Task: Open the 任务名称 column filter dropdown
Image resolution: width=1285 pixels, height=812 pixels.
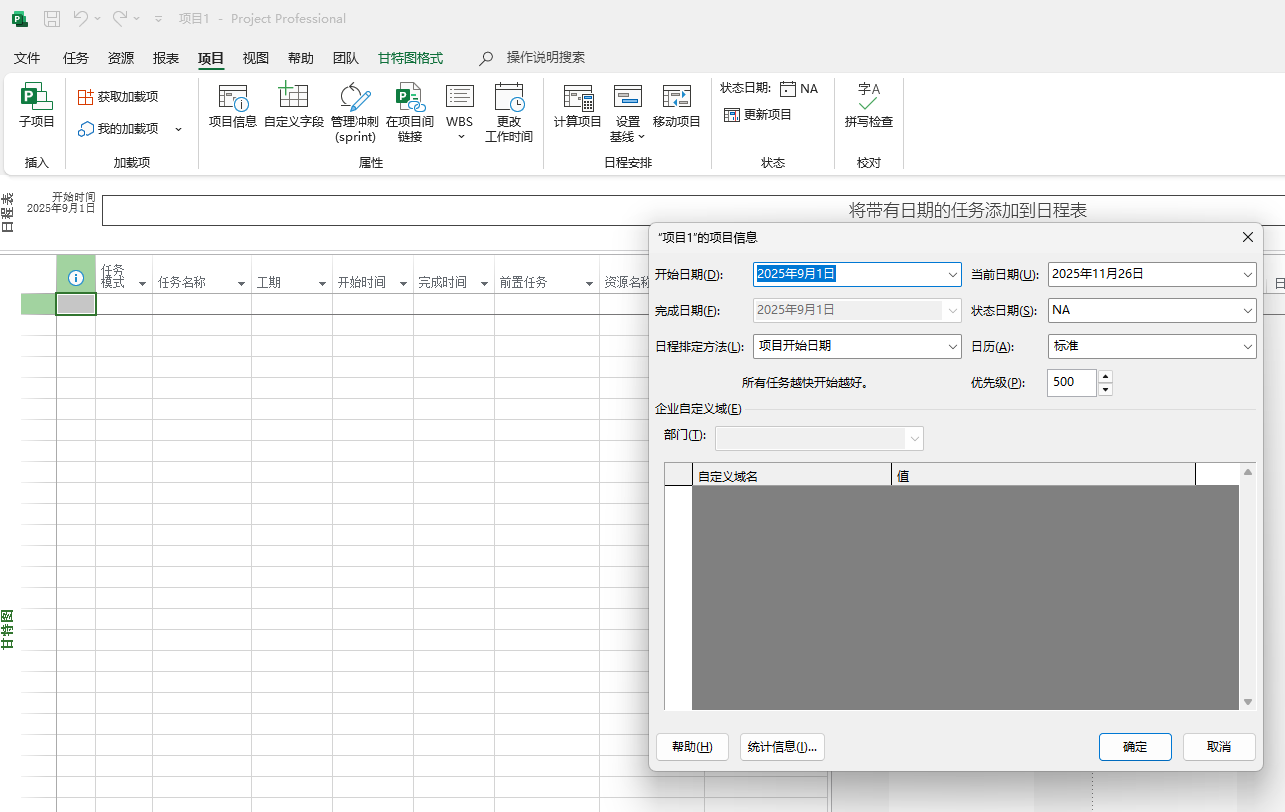Action: (x=241, y=284)
